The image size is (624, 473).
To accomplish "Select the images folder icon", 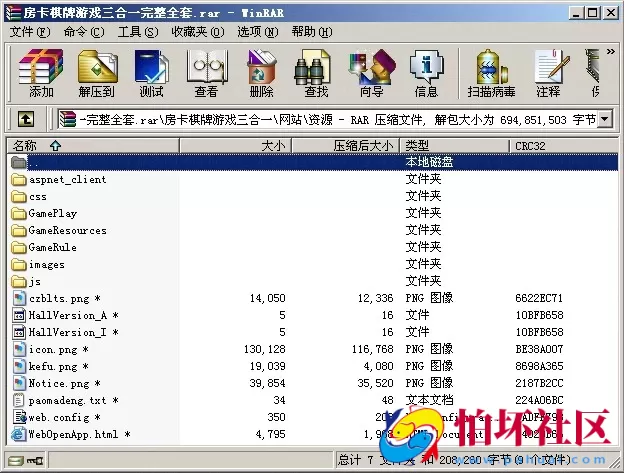I will [x=19, y=265].
